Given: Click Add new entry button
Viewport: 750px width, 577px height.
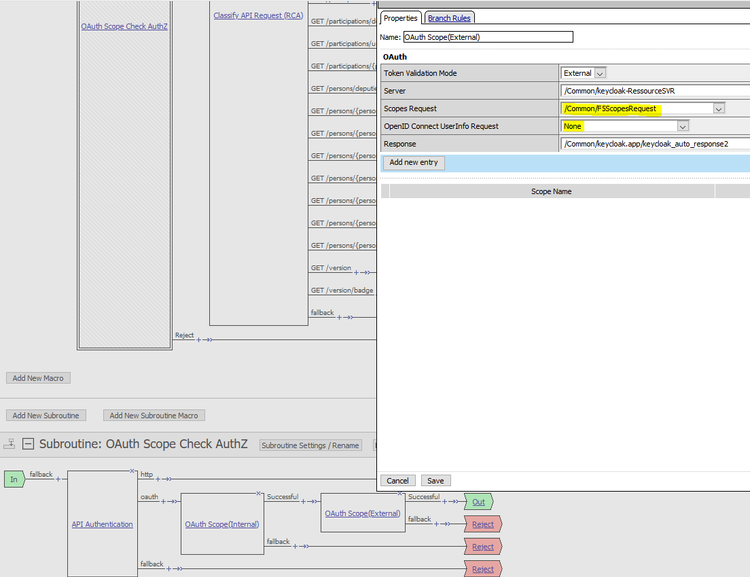Looking at the screenshot, I should pyautogui.click(x=413, y=162).
